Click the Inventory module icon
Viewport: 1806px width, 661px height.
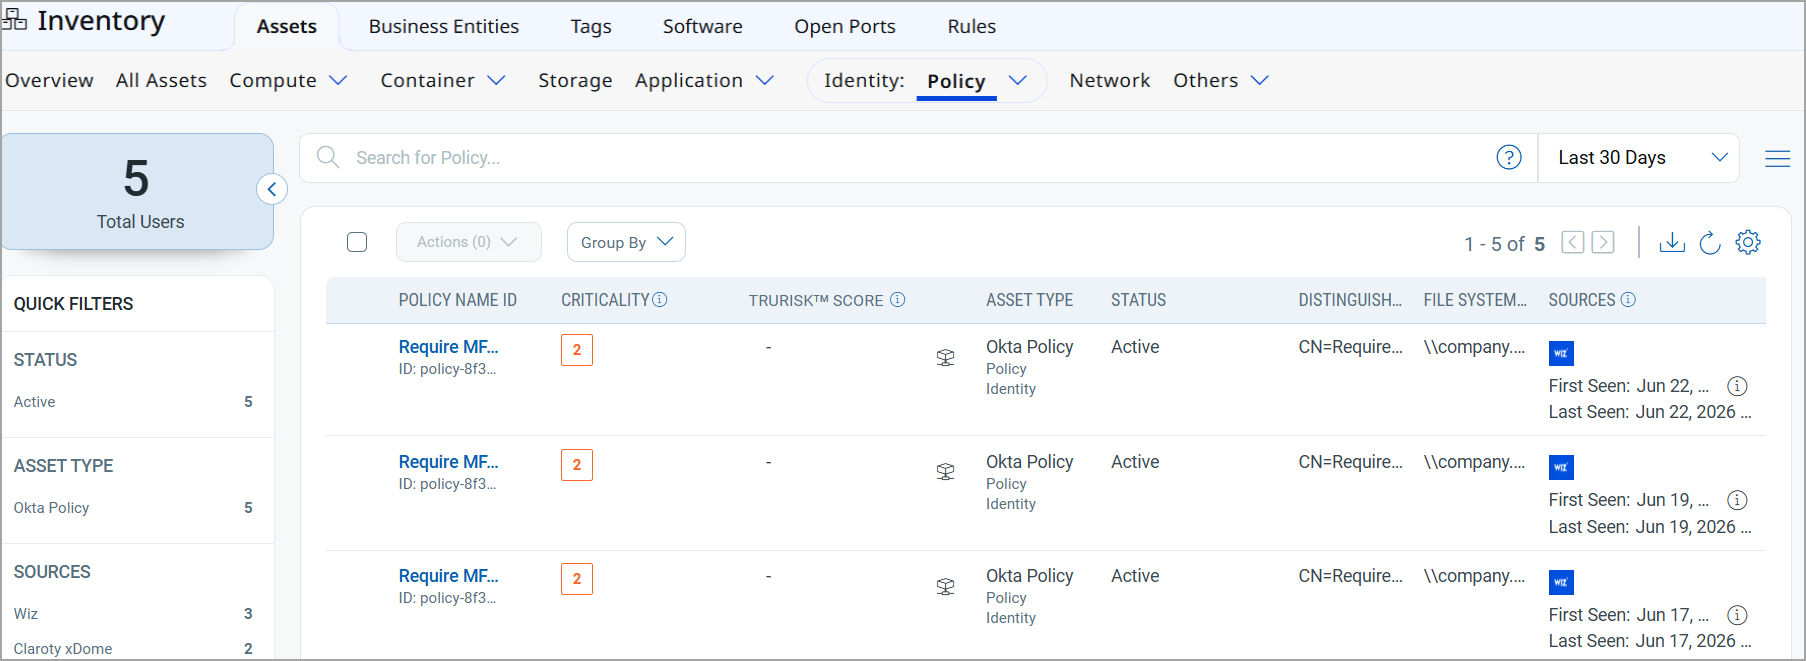(14, 21)
